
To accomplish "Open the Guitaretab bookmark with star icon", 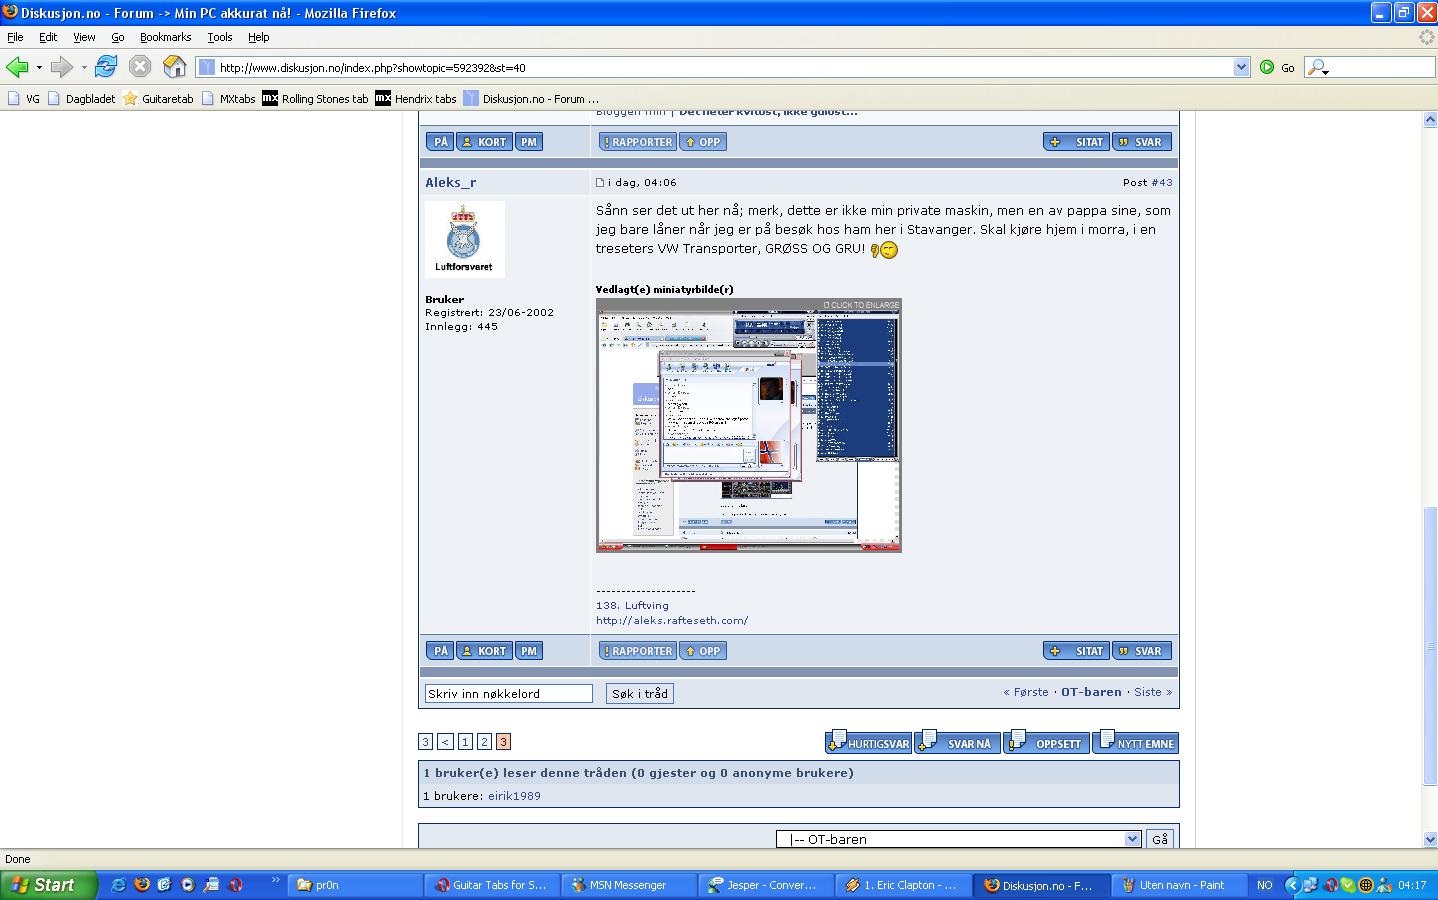I will click(x=158, y=99).
